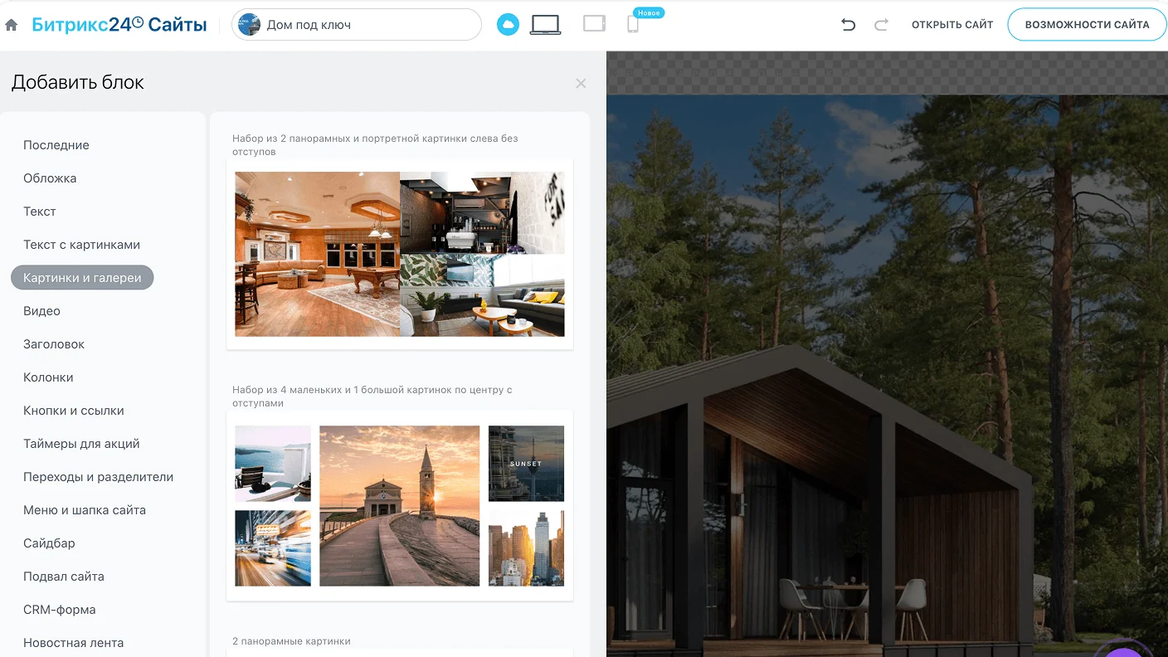Redo the last undone action
1168x657 pixels.
[881, 25]
